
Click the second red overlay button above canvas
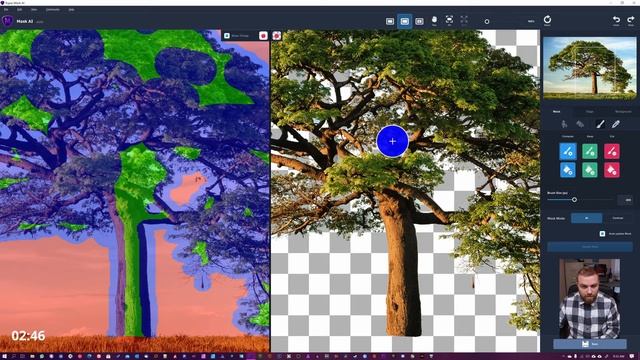(276, 36)
